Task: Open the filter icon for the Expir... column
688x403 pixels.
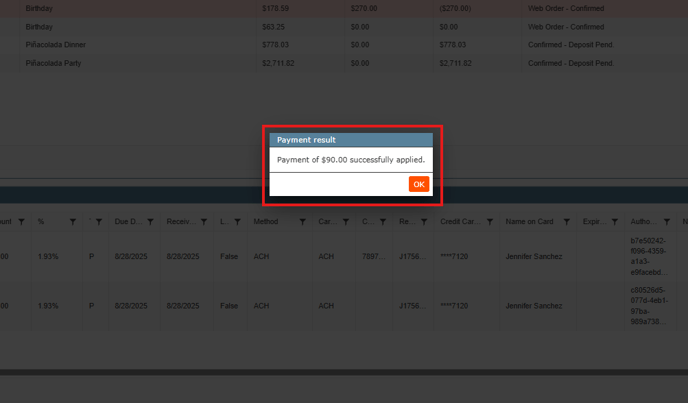Action: click(x=615, y=222)
